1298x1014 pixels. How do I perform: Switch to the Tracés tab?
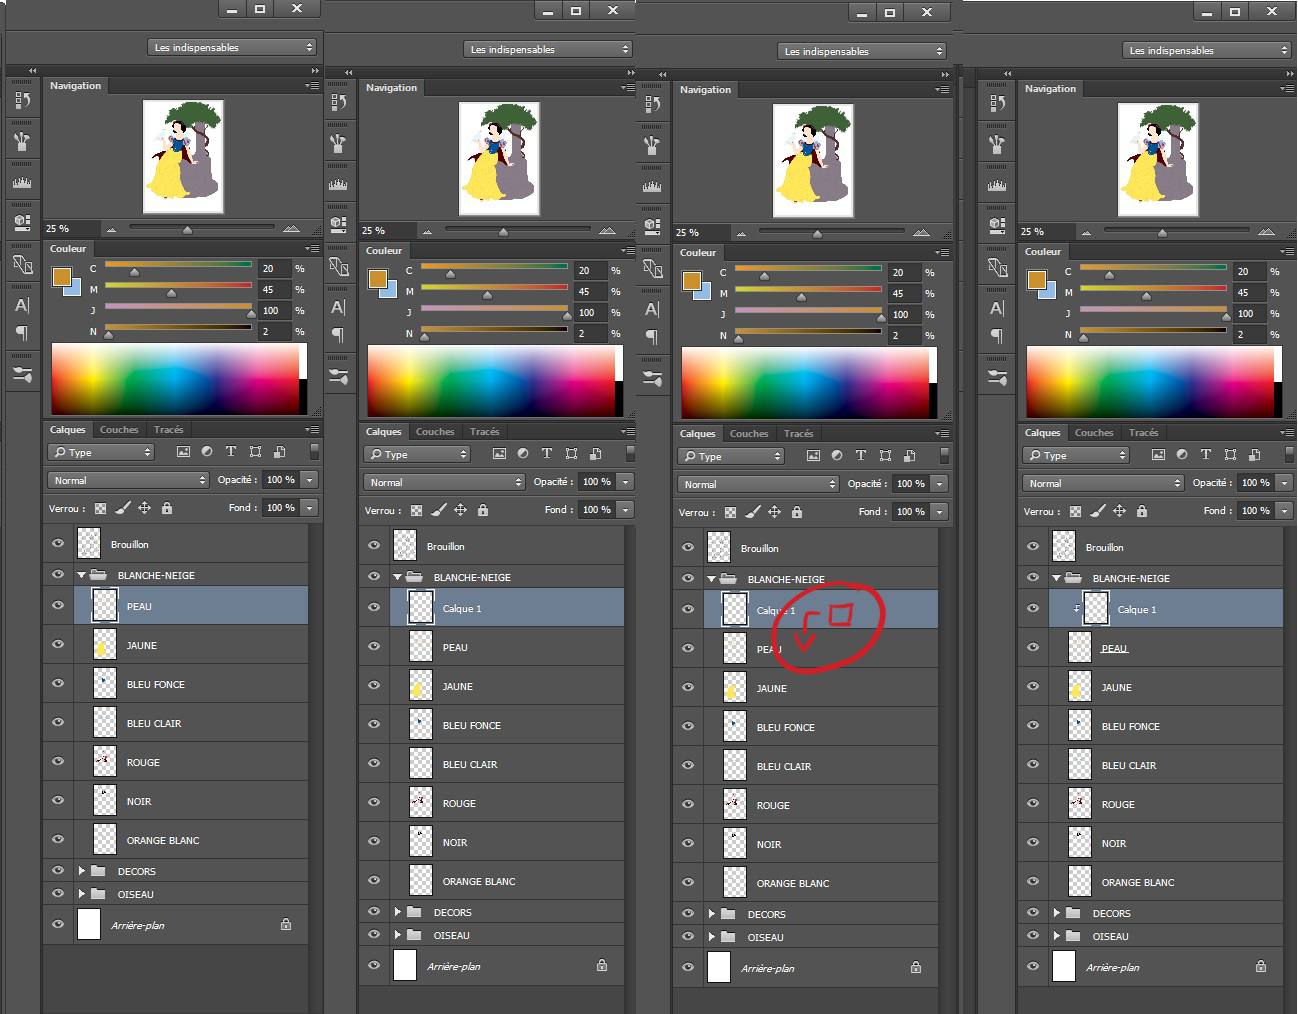pos(167,429)
